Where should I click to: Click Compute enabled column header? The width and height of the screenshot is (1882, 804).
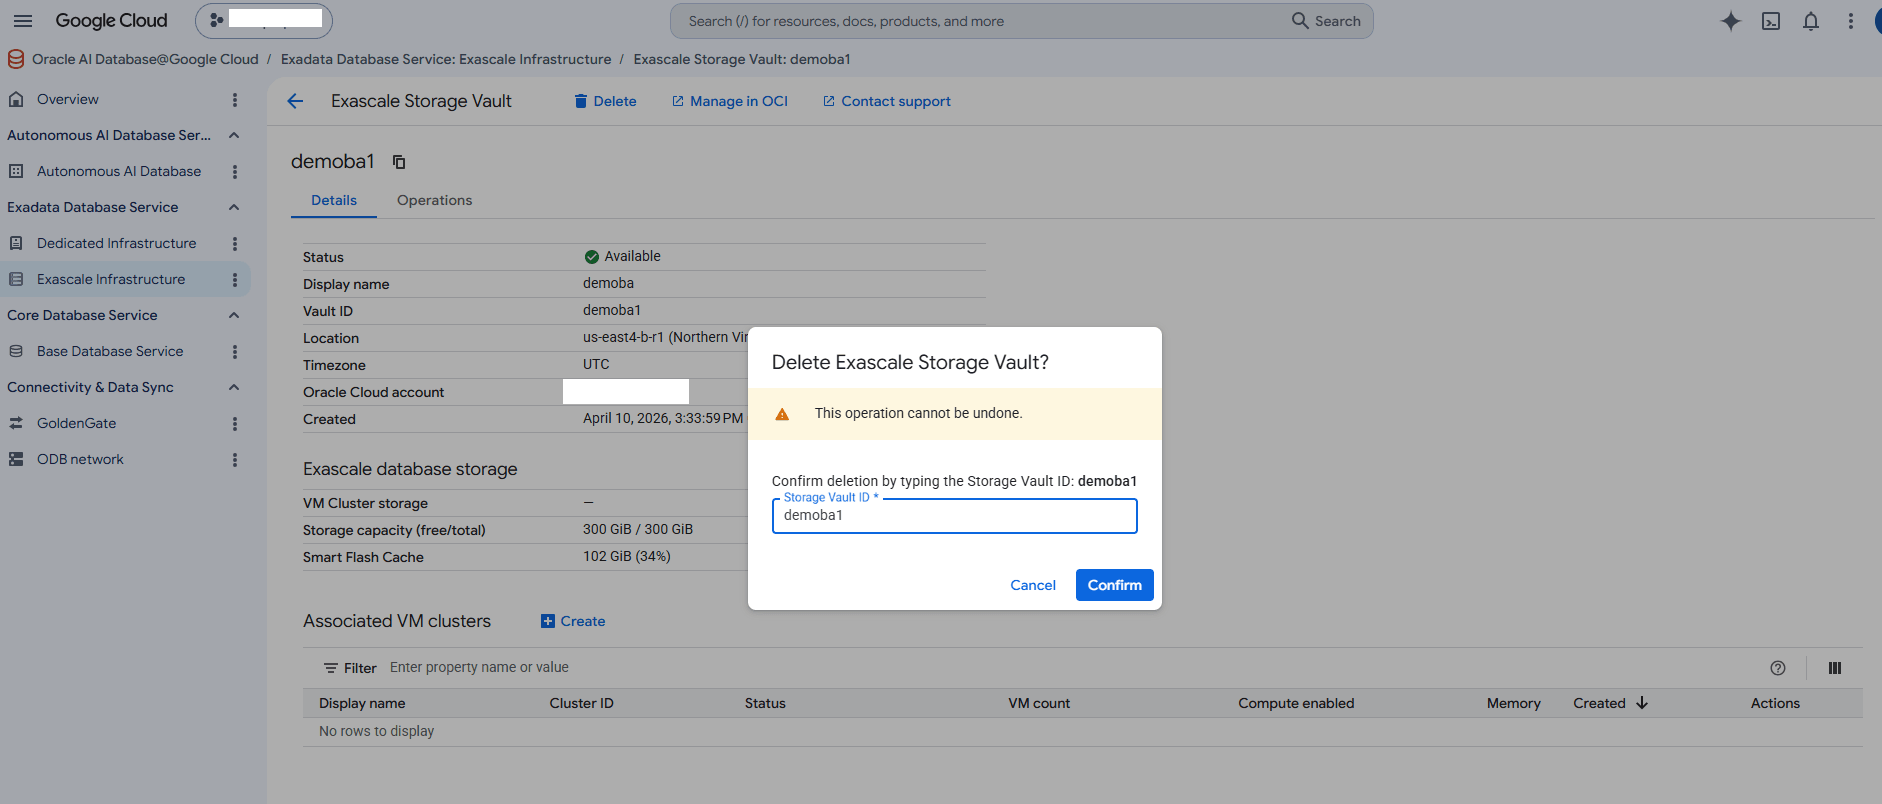(1296, 703)
